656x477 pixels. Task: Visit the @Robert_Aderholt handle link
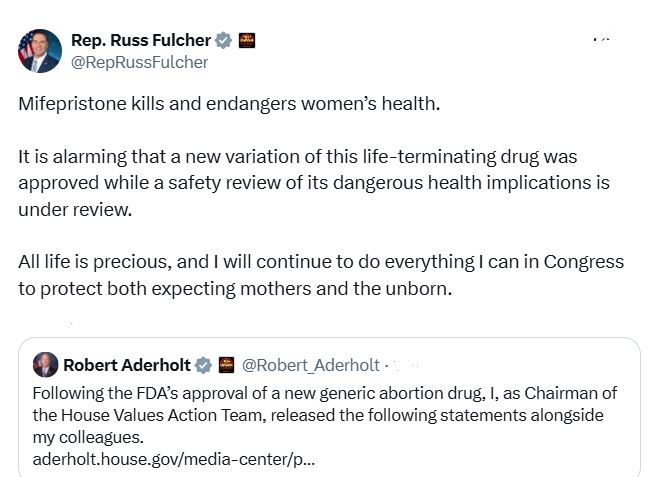(x=311, y=365)
